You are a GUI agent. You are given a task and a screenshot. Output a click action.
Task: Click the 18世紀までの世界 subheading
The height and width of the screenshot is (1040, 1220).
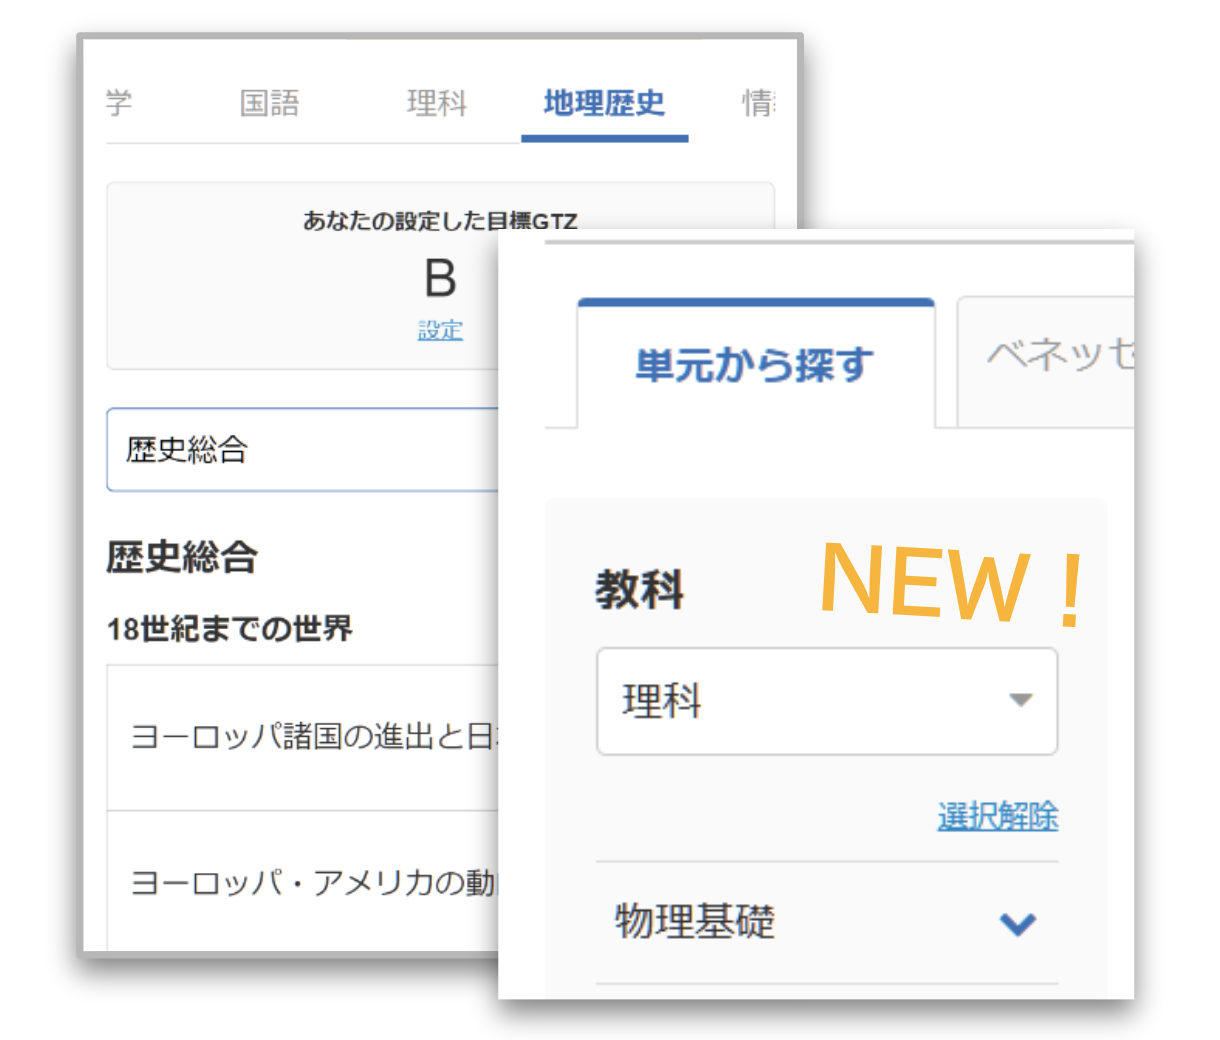coord(230,629)
